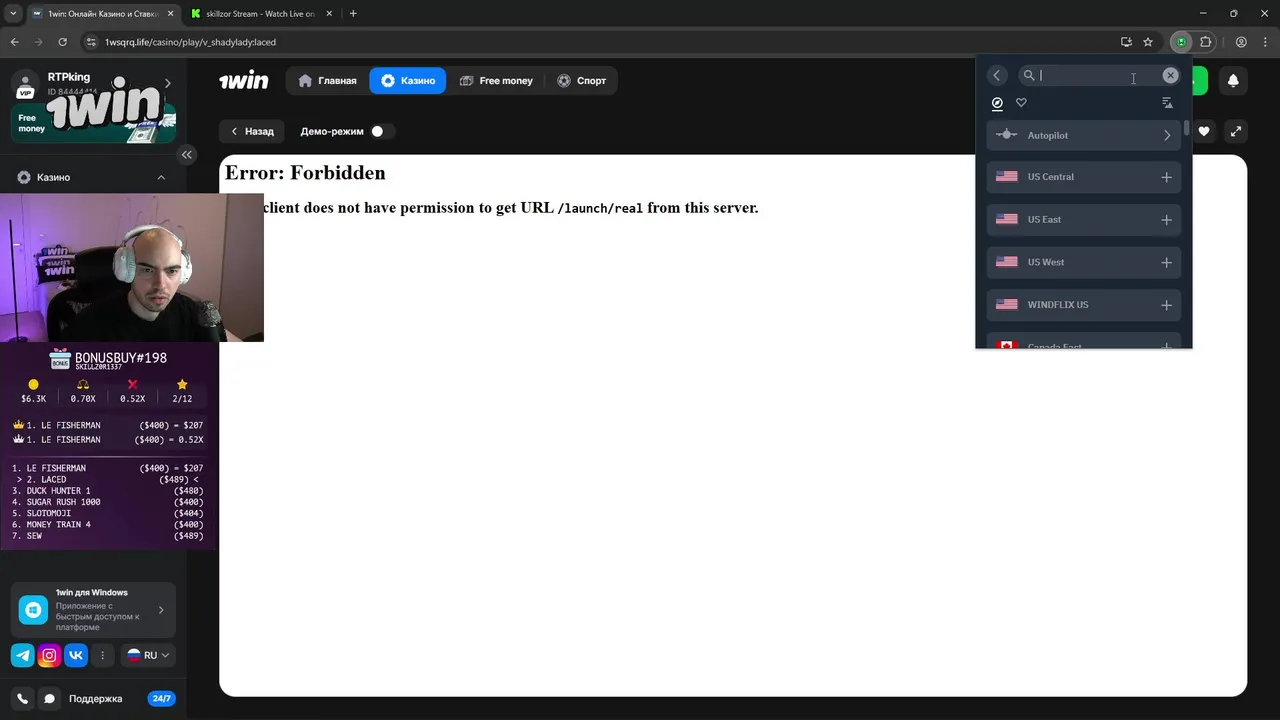Click the SUGAR RUSH 1000 row
The width and height of the screenshot is (1280, 720).
(108, 502)
